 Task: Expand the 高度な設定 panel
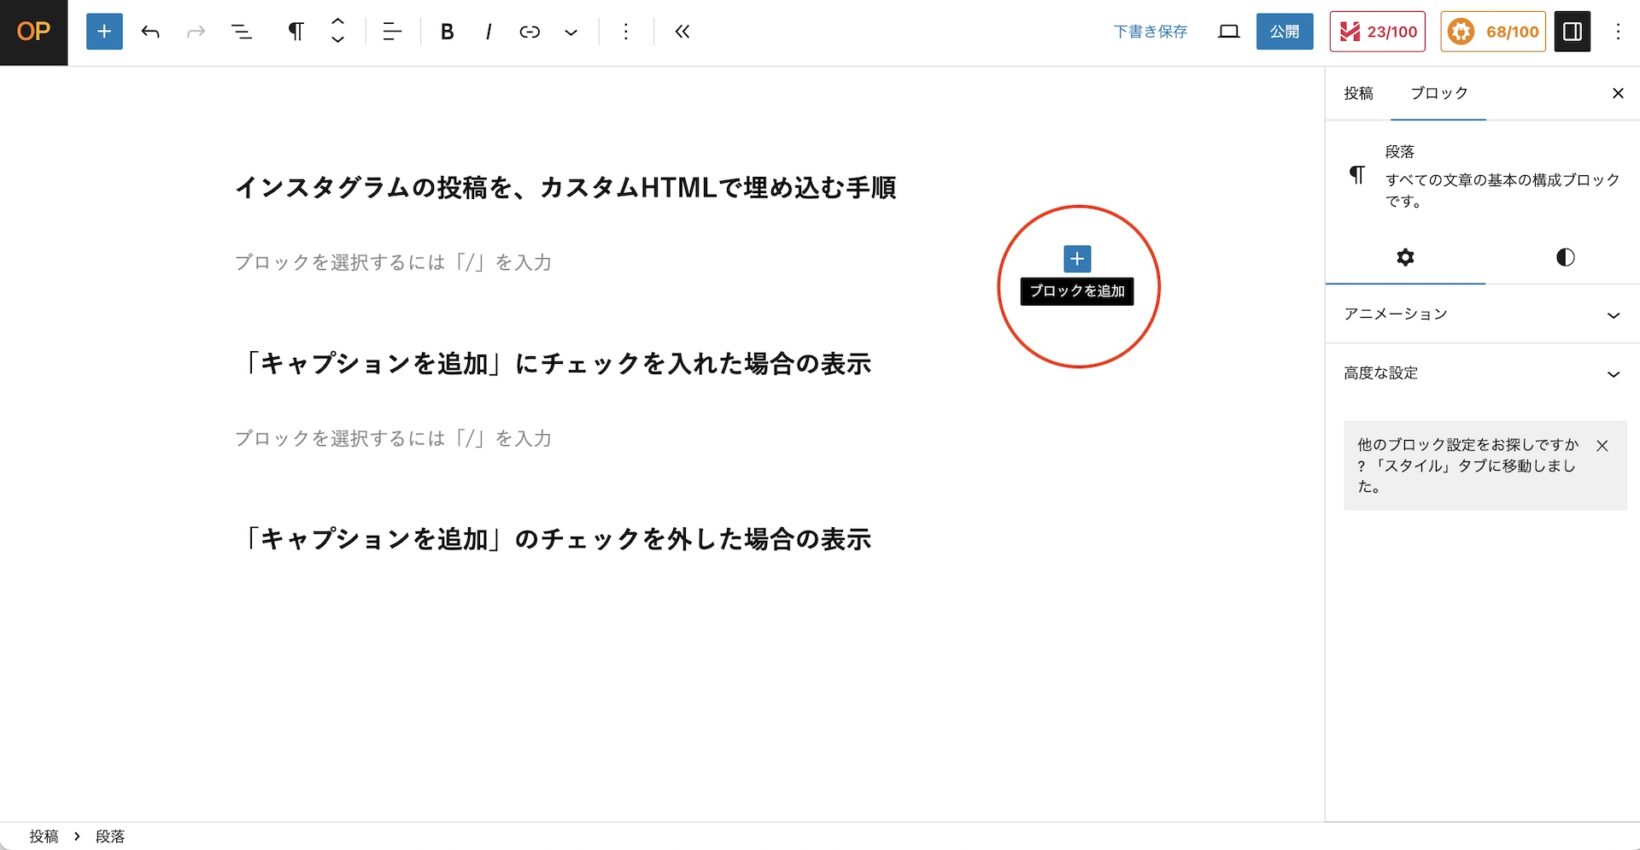[1483, 373]
